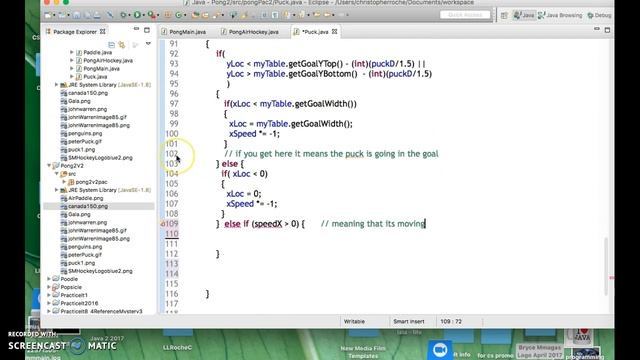Click the 109 : 72 cursor position indicator
This screenshot has width=640, height=360.
click(451, 322)
